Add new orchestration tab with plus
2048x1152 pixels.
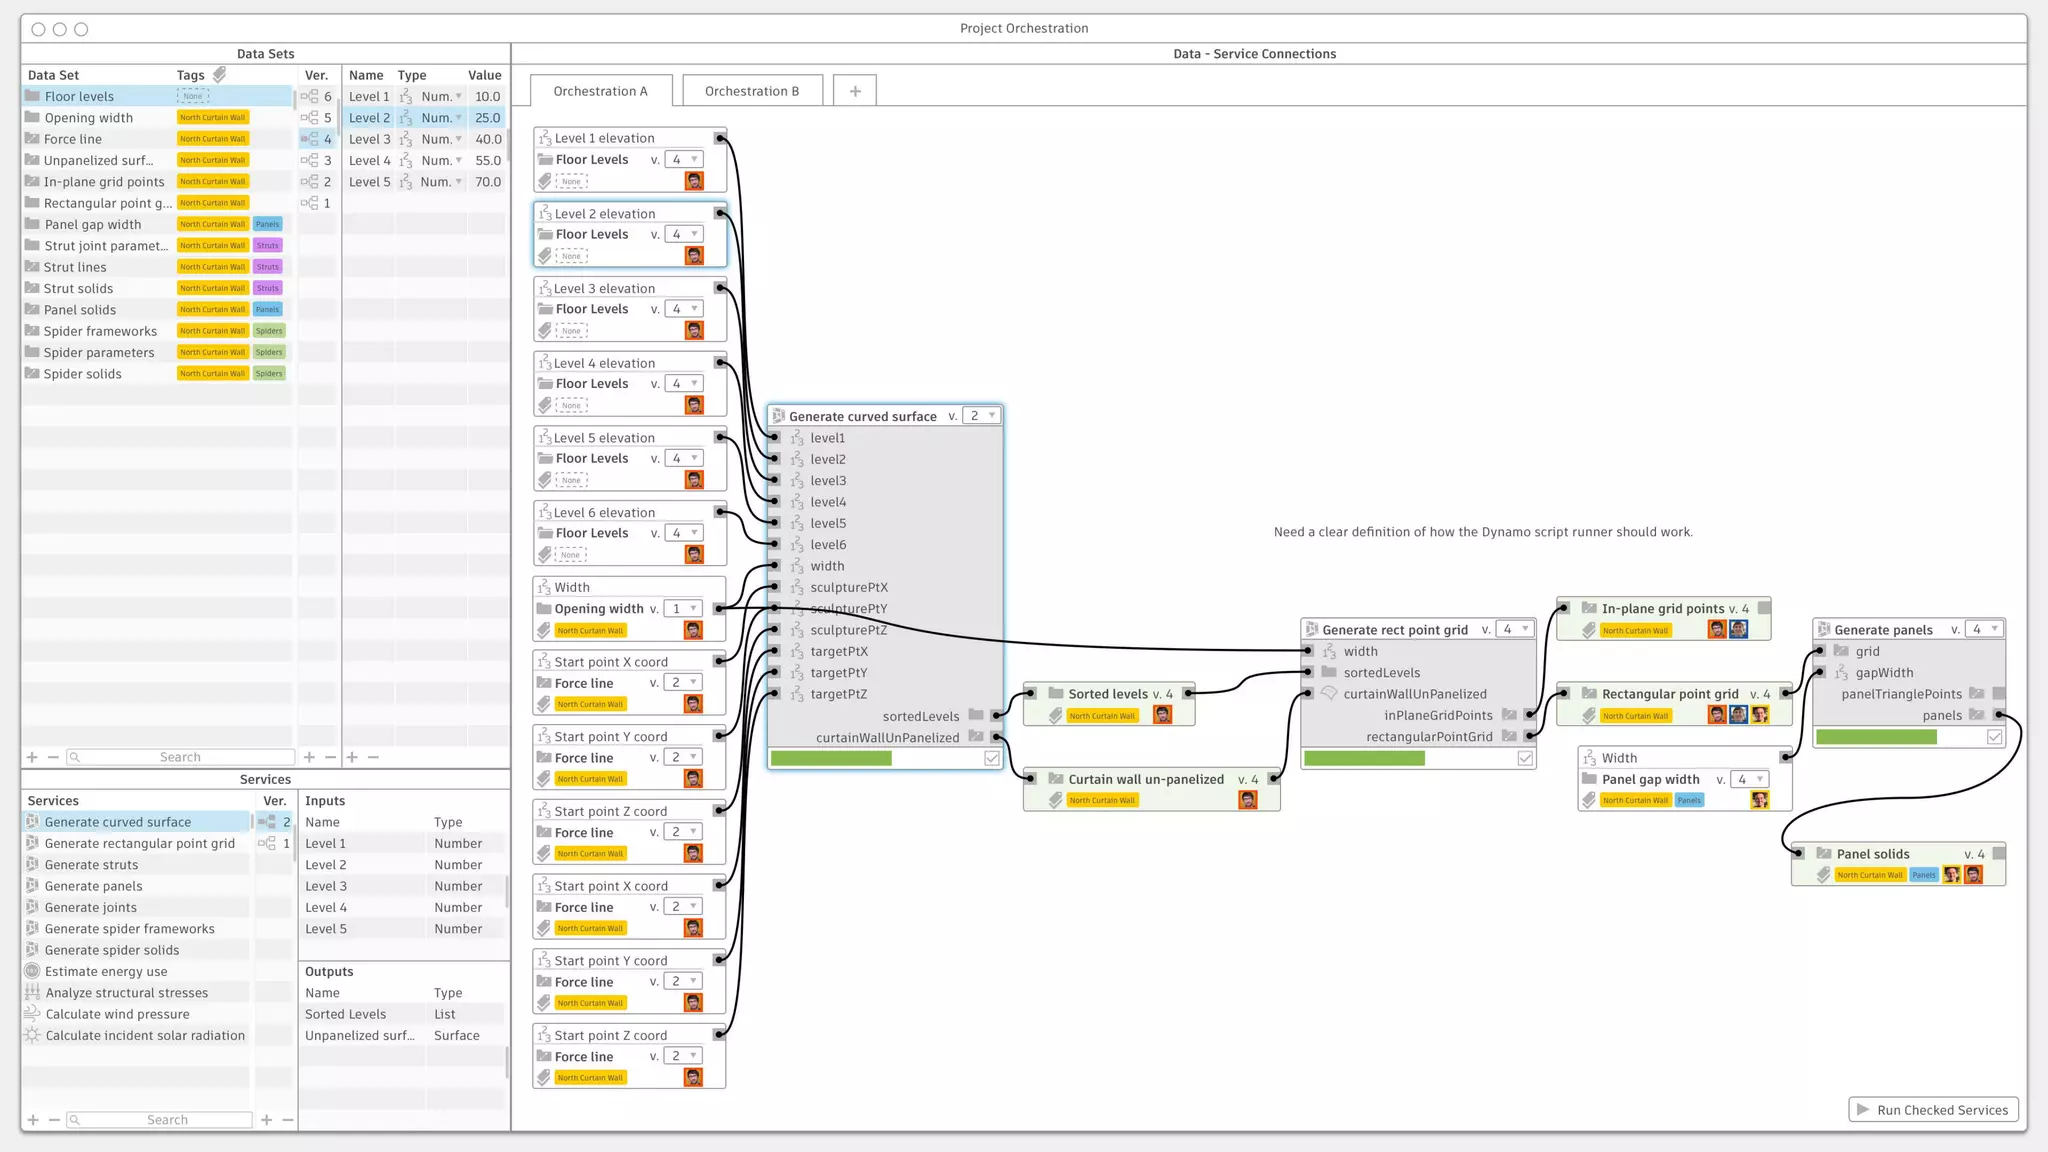point(855,91)
